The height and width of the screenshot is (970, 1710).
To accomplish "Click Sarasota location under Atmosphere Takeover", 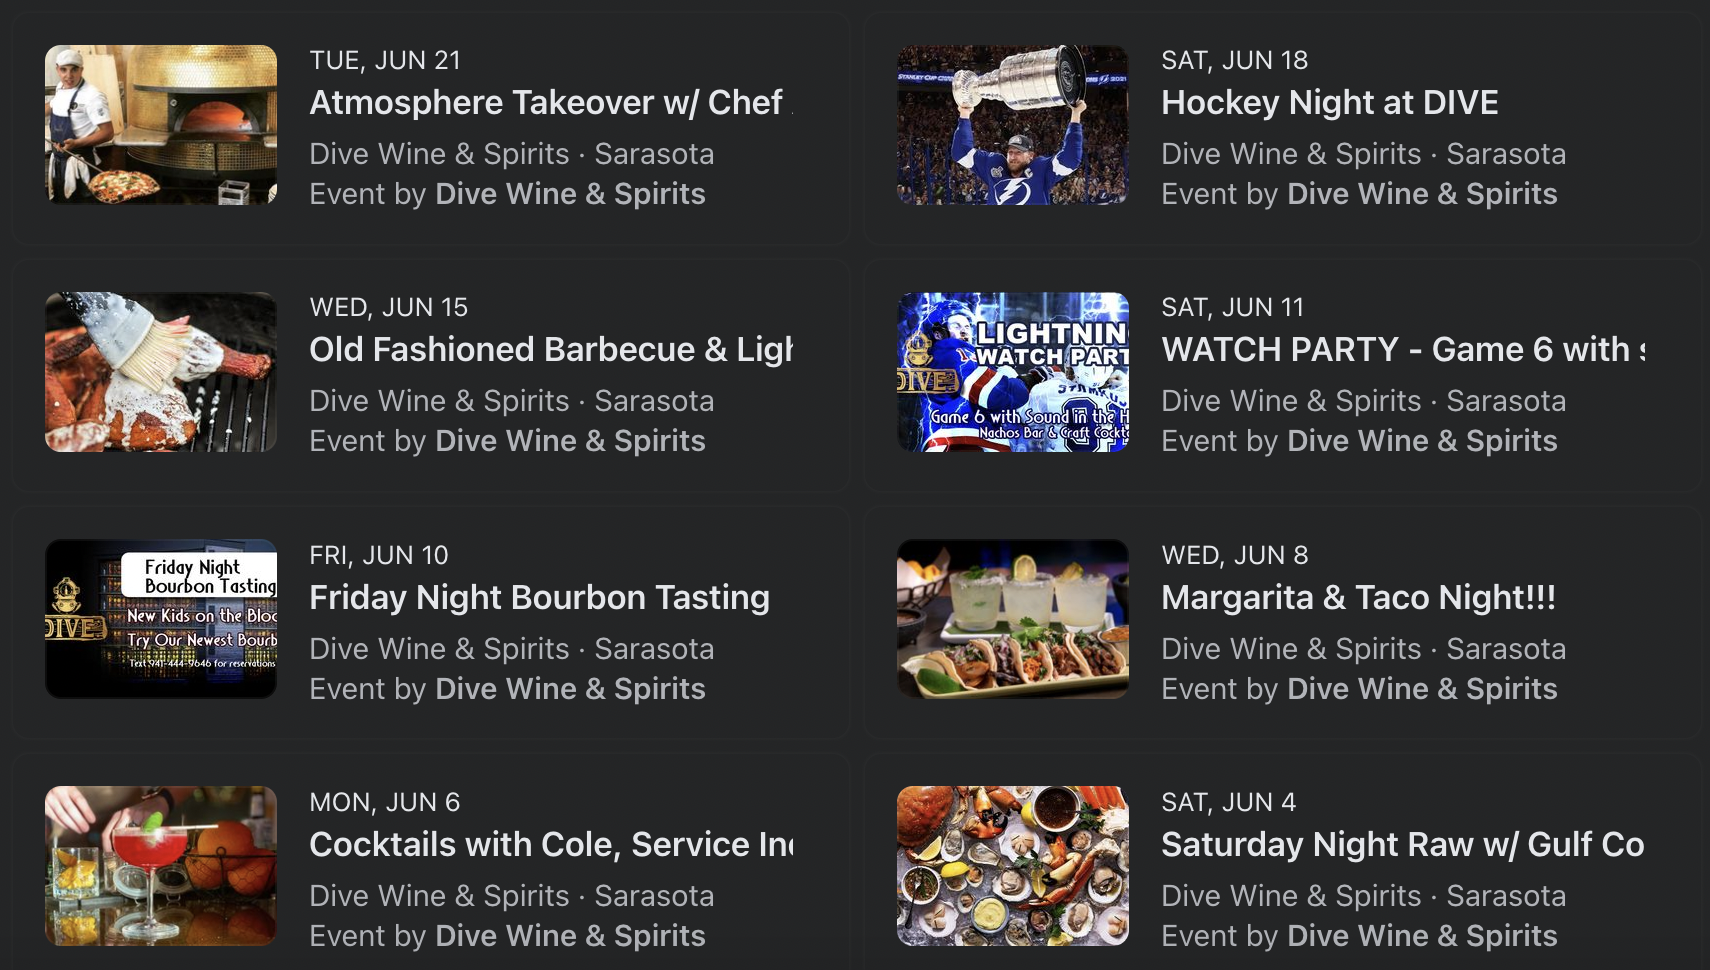I will coord(654,153).
